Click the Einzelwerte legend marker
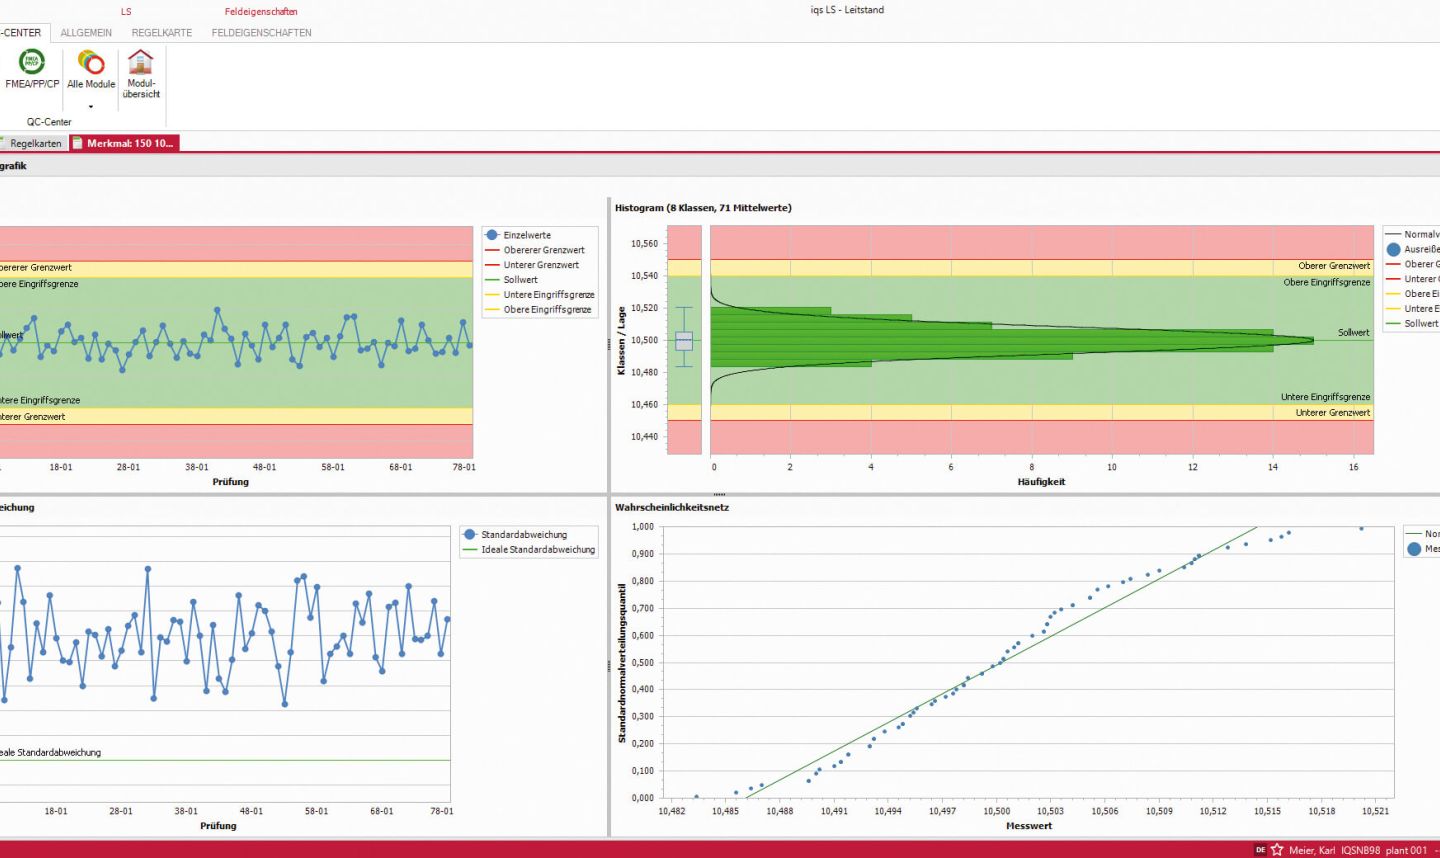 [x=492, y=235]
